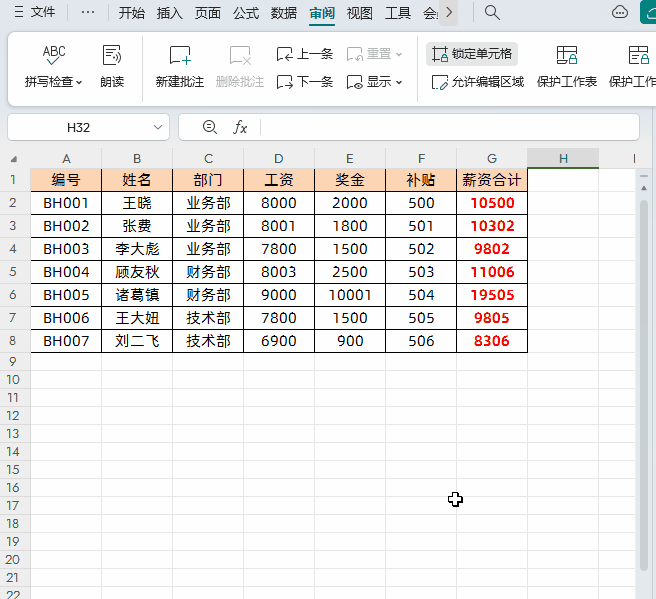This screenshot has height=599, width=656.
Task: Start 朗读 read aloud
Action: 112,67
